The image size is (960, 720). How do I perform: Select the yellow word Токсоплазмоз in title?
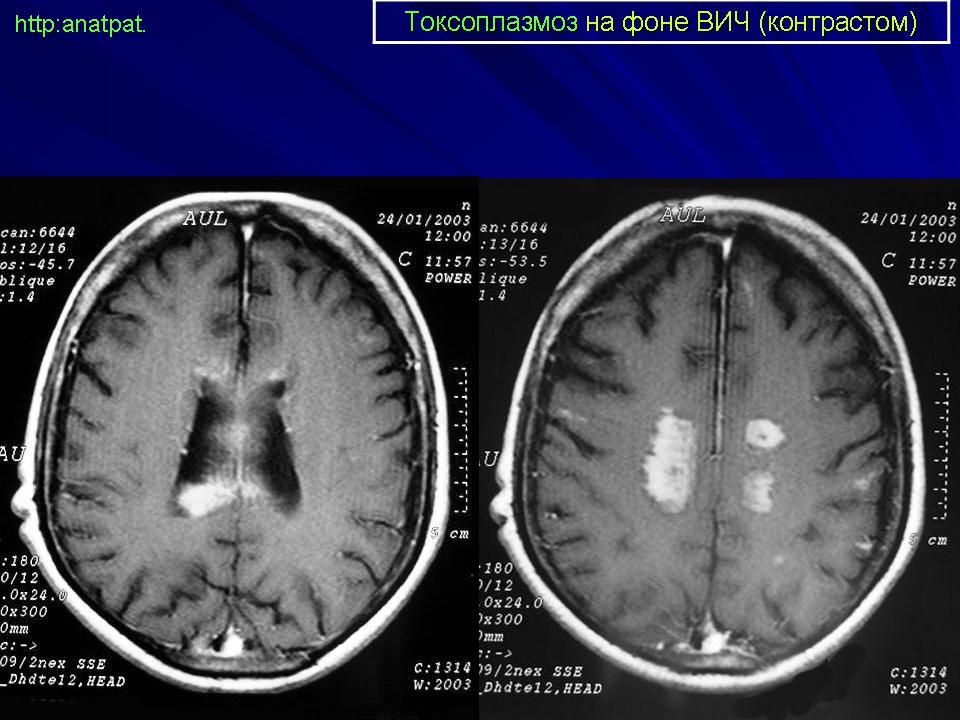click(x=491, y=22)
